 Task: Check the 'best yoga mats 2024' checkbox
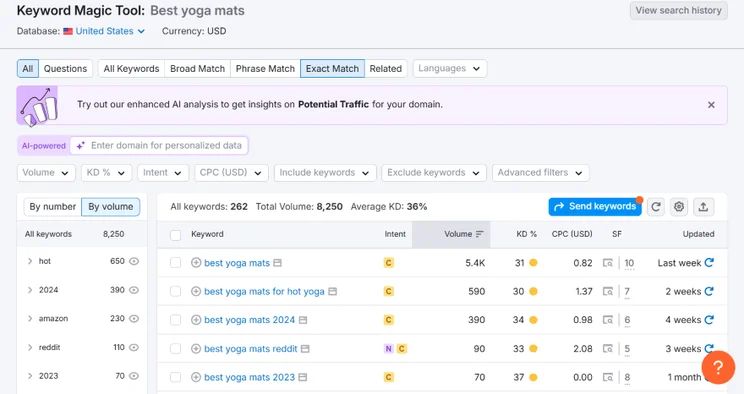176,320
